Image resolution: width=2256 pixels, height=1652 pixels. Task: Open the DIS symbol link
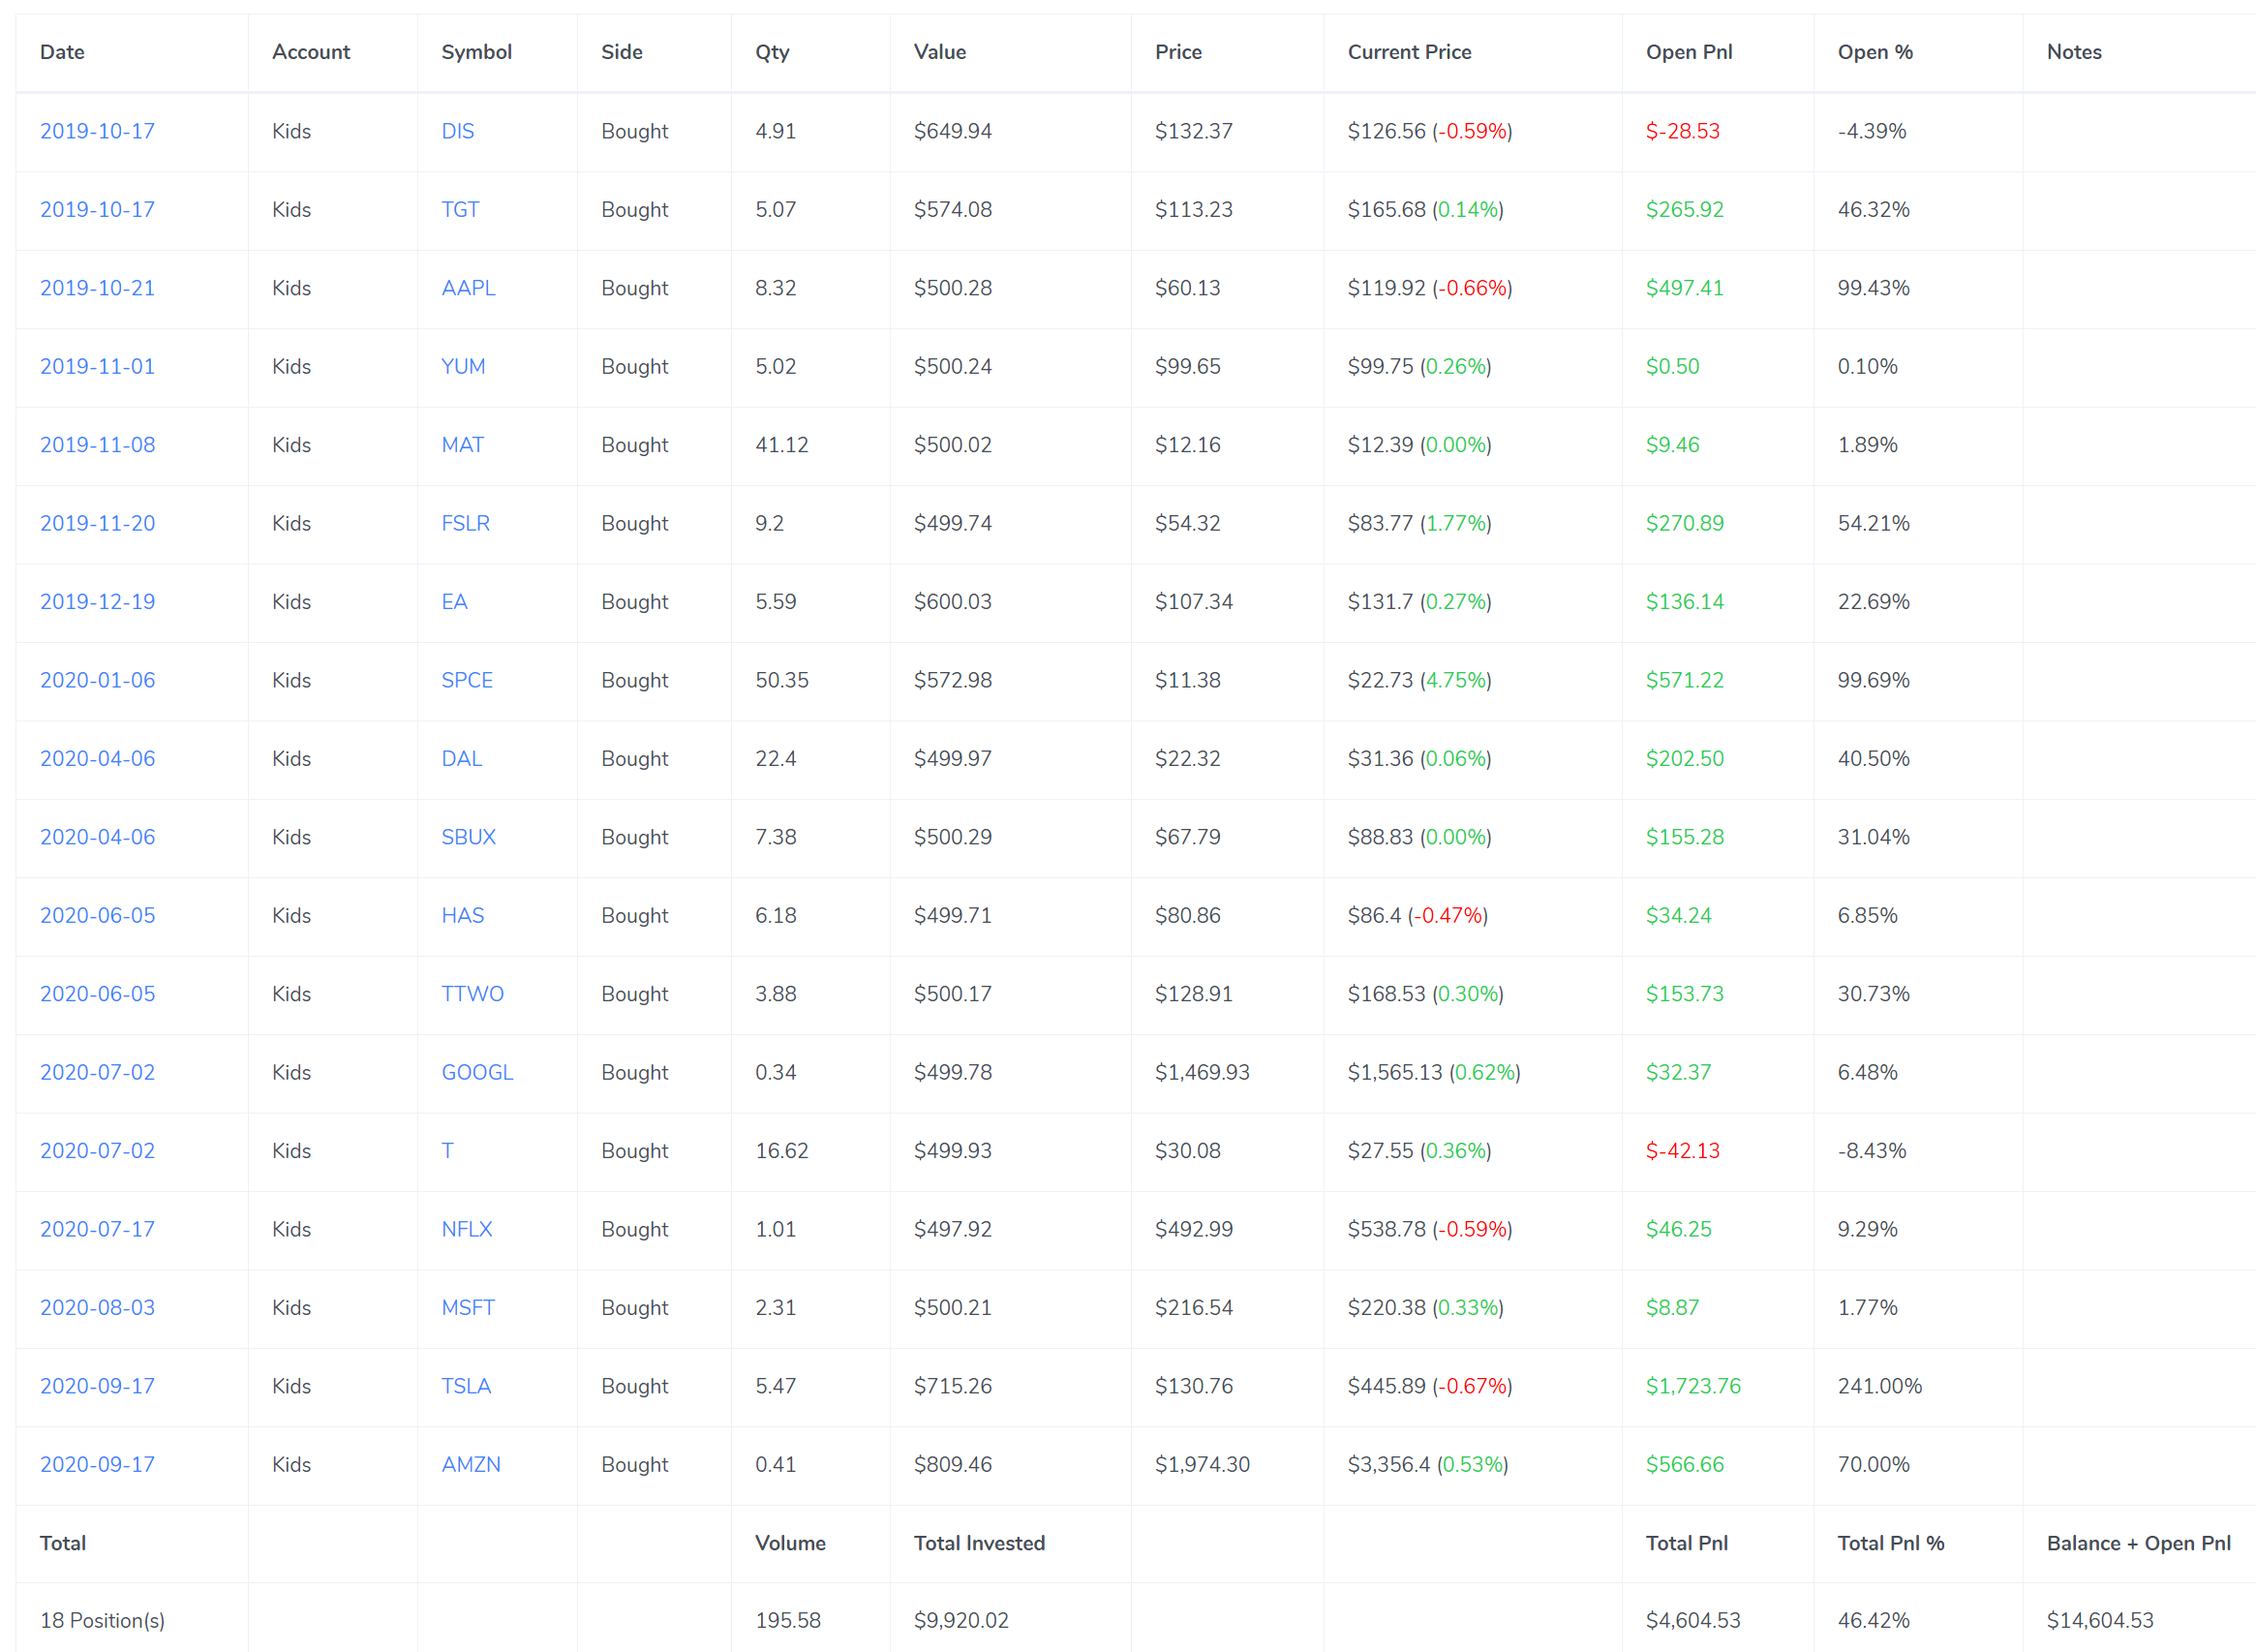click(457, 131)
